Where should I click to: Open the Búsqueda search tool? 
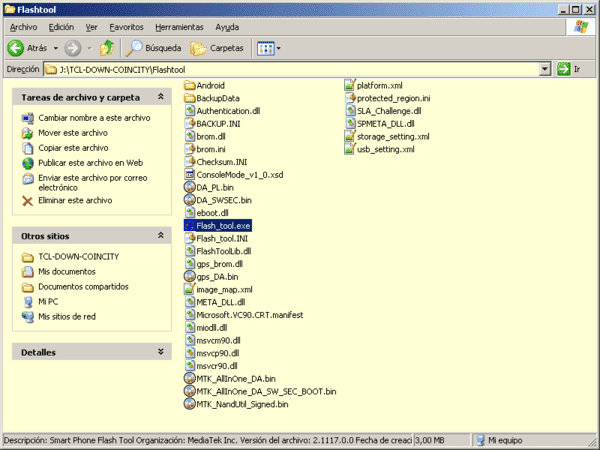pyautogui.click(x=154, y=48)
